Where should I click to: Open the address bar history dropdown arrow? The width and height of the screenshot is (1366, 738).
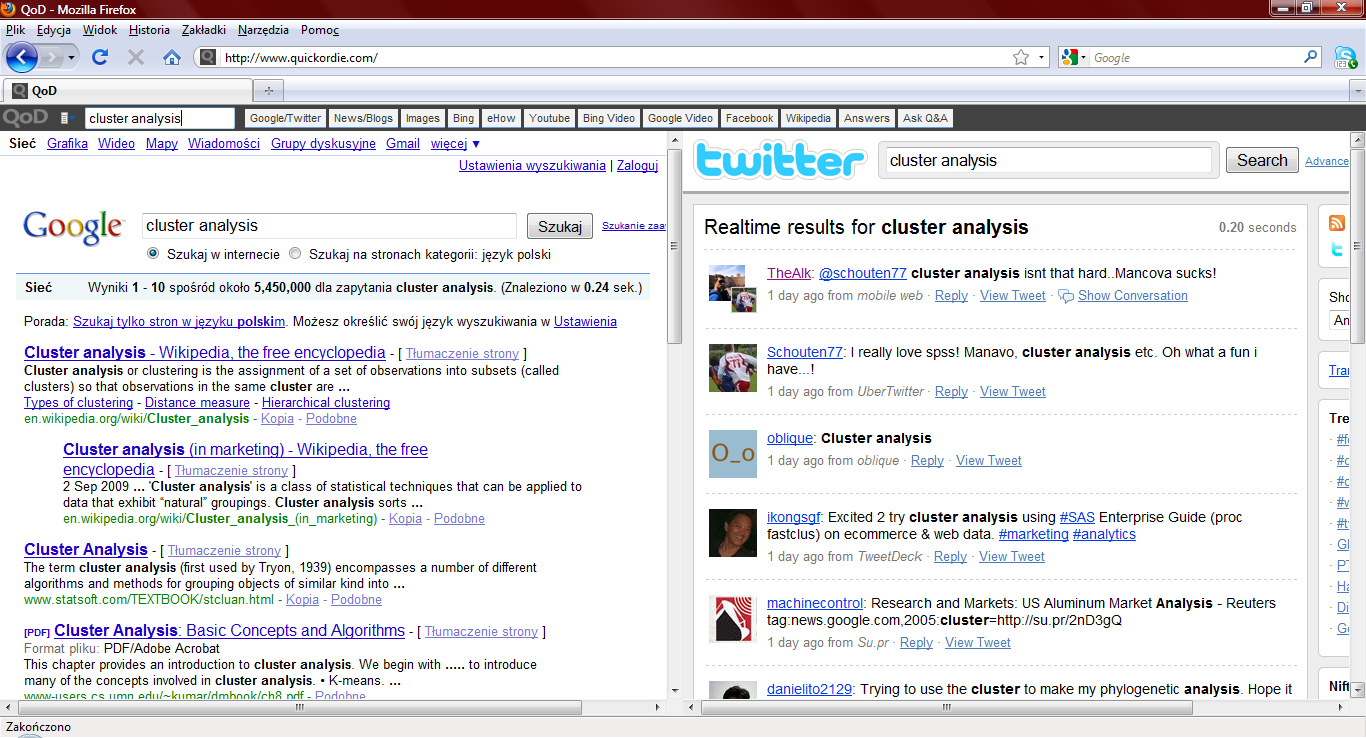pos(1041,58)
